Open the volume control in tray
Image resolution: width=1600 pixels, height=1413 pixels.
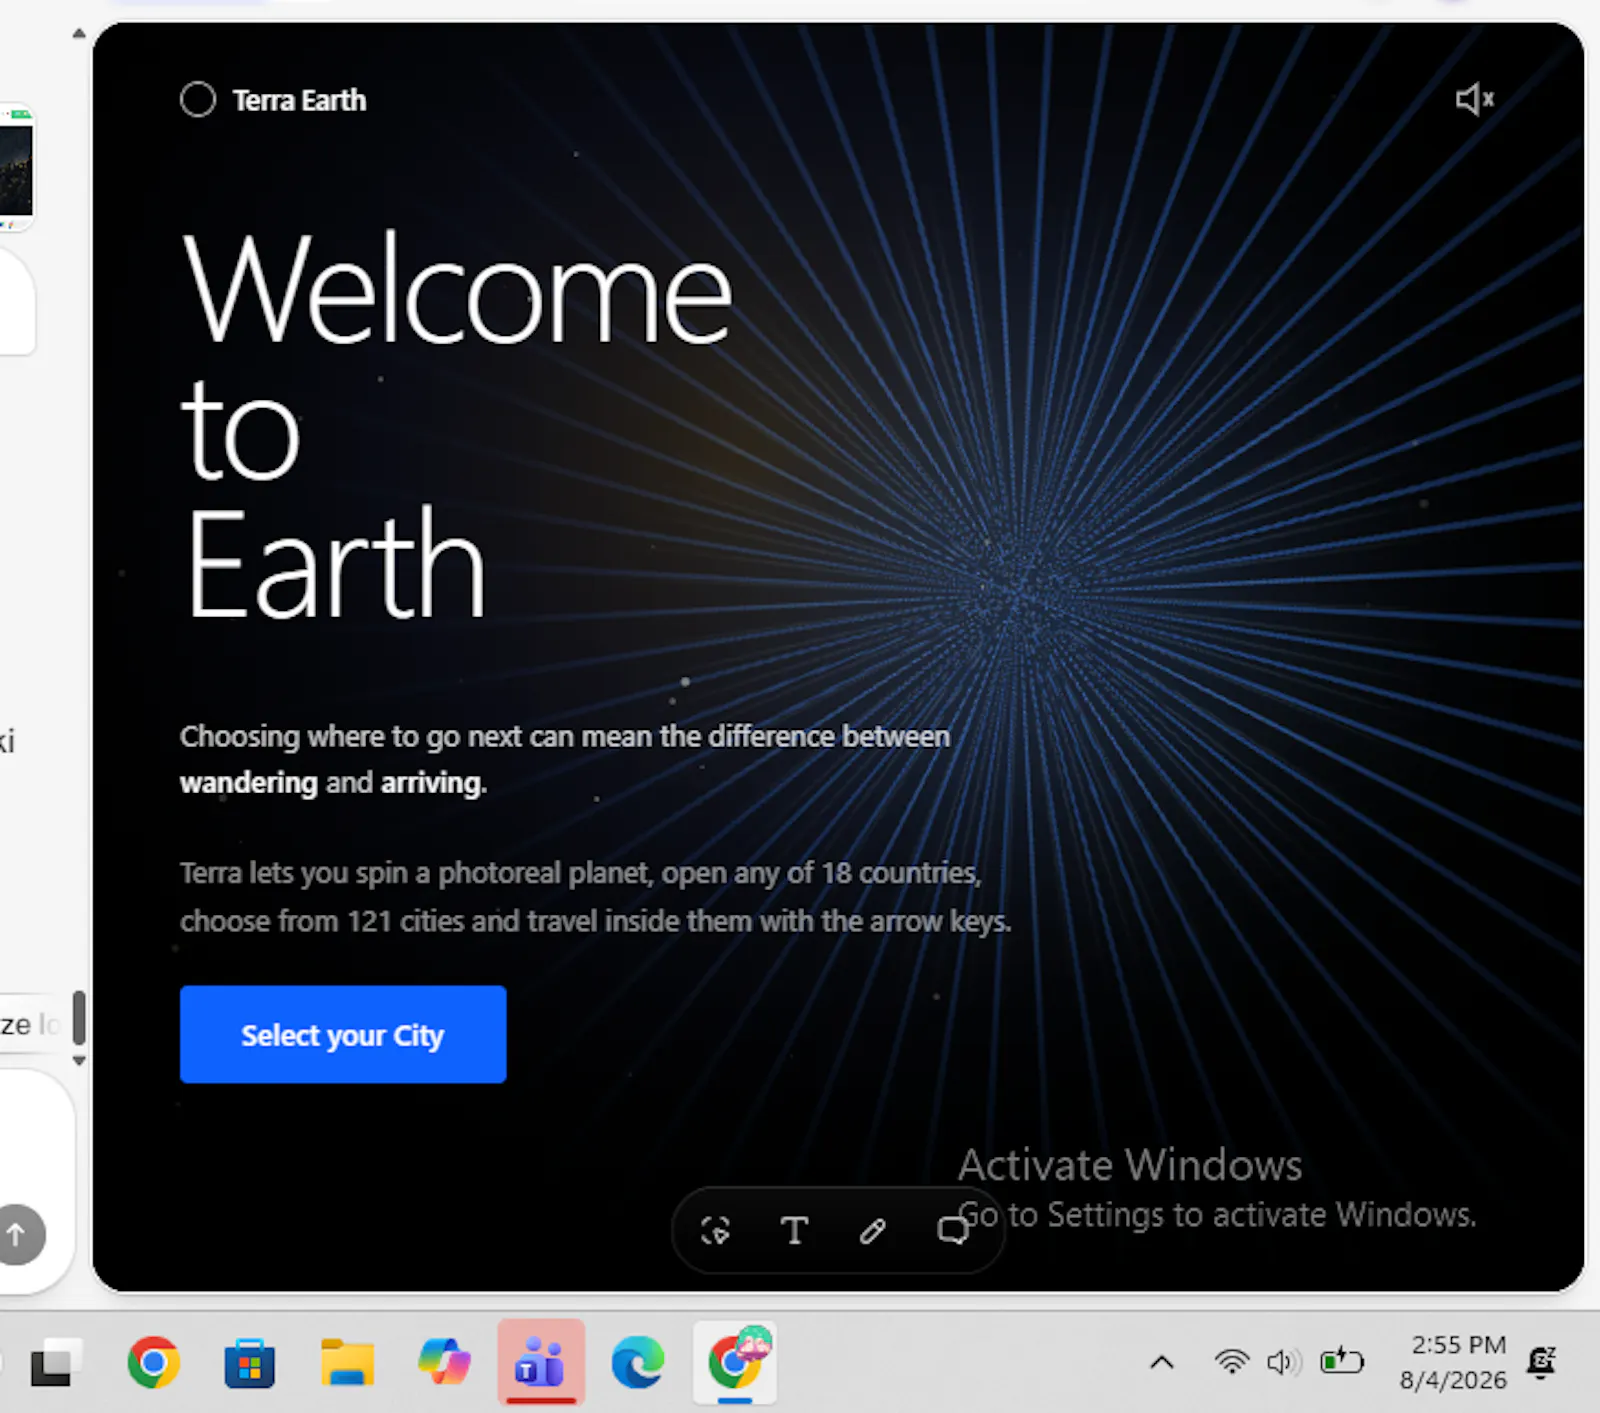[1284, 1362]
